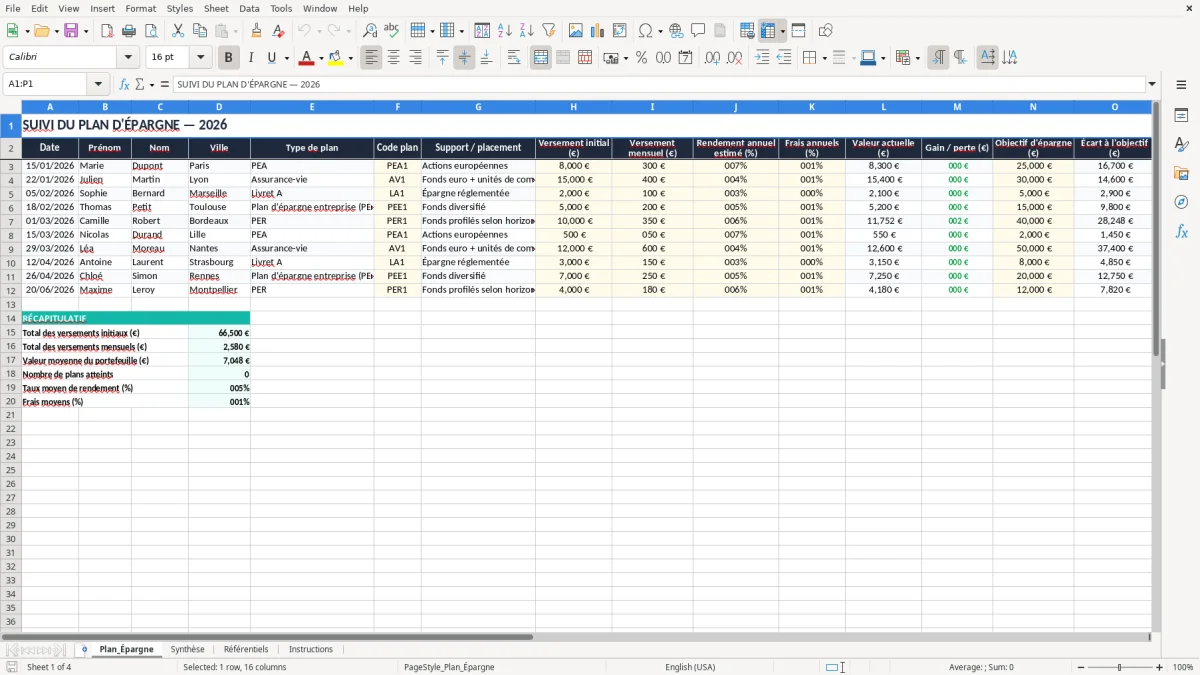Open the Function Wizard fx icon
This screenshot has height=675, width=1200.
pos(124,84)
